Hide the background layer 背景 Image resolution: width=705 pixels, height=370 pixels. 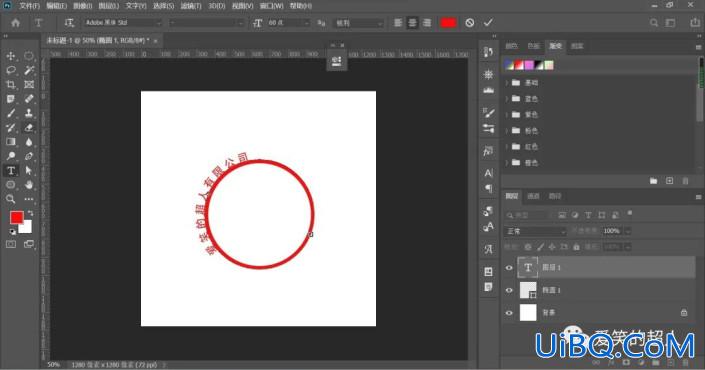pyautogui.click(x=509, y=313)
